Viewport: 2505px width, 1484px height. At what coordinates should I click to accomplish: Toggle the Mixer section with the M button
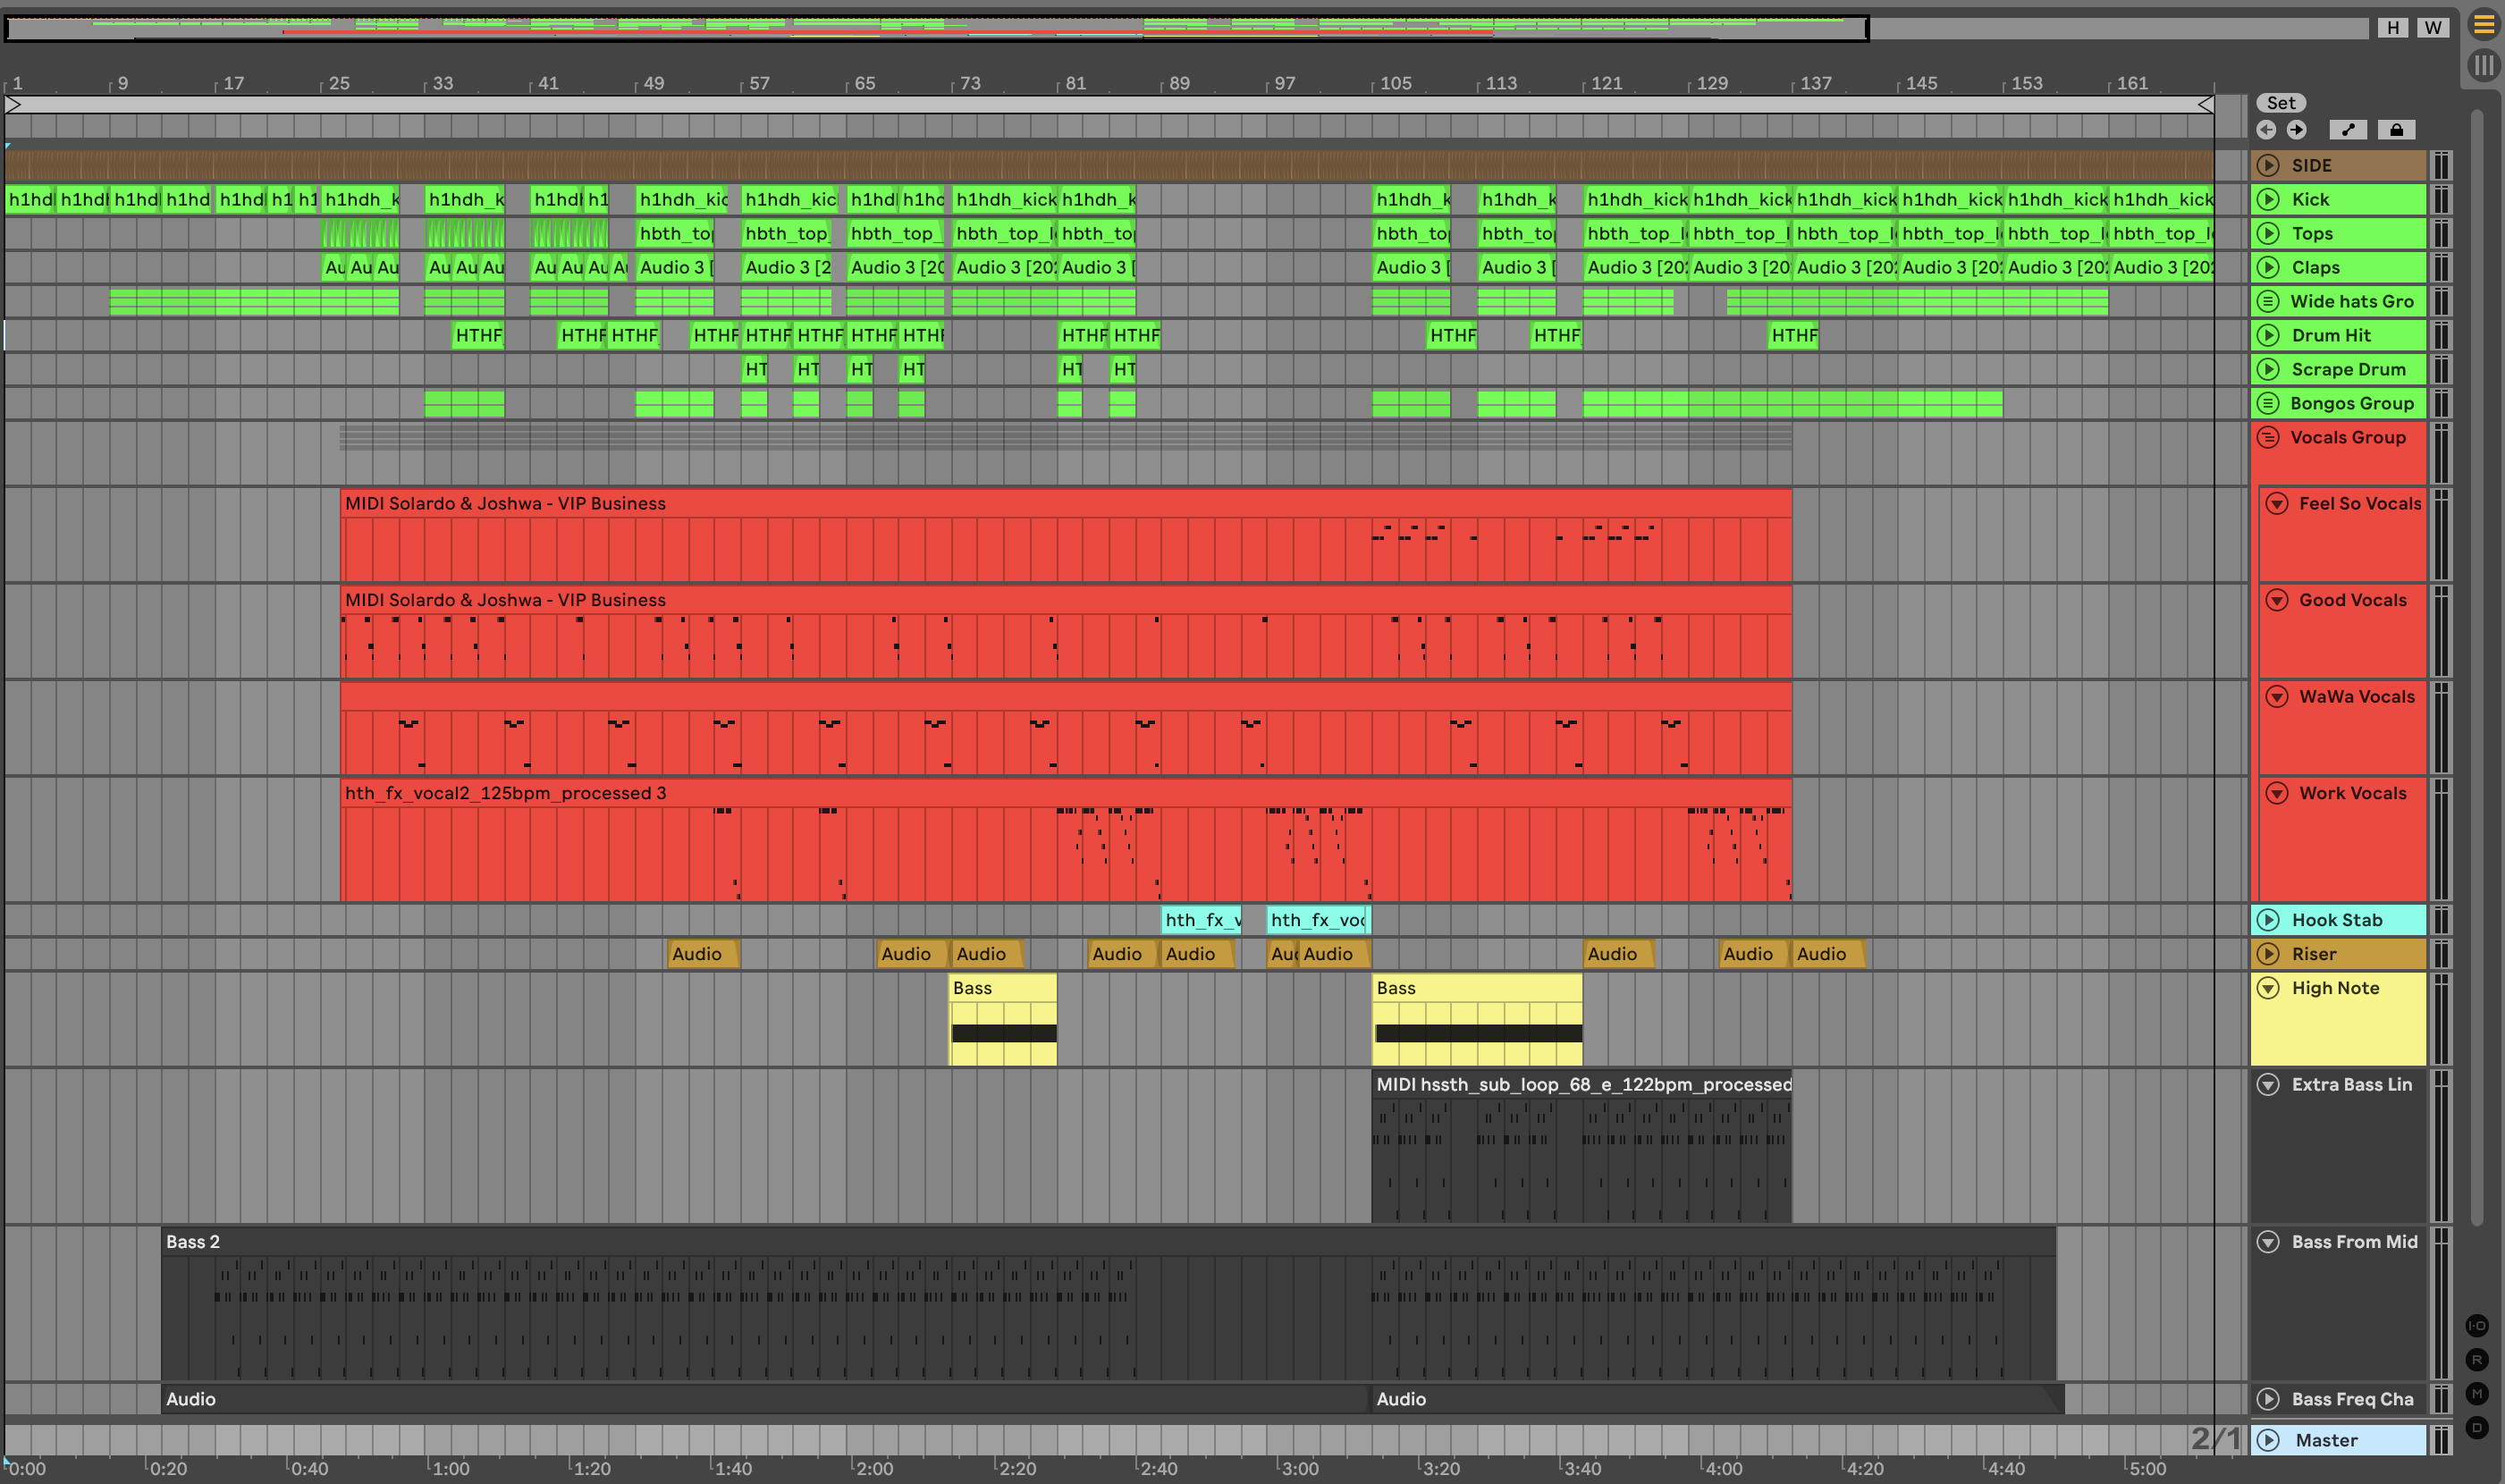[2477, 1394]
